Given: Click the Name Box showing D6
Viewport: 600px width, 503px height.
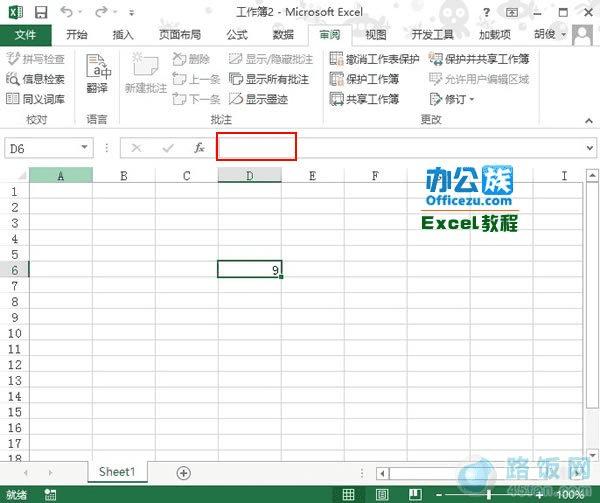Looking at the screenshot, I should [x=42, y=148].
